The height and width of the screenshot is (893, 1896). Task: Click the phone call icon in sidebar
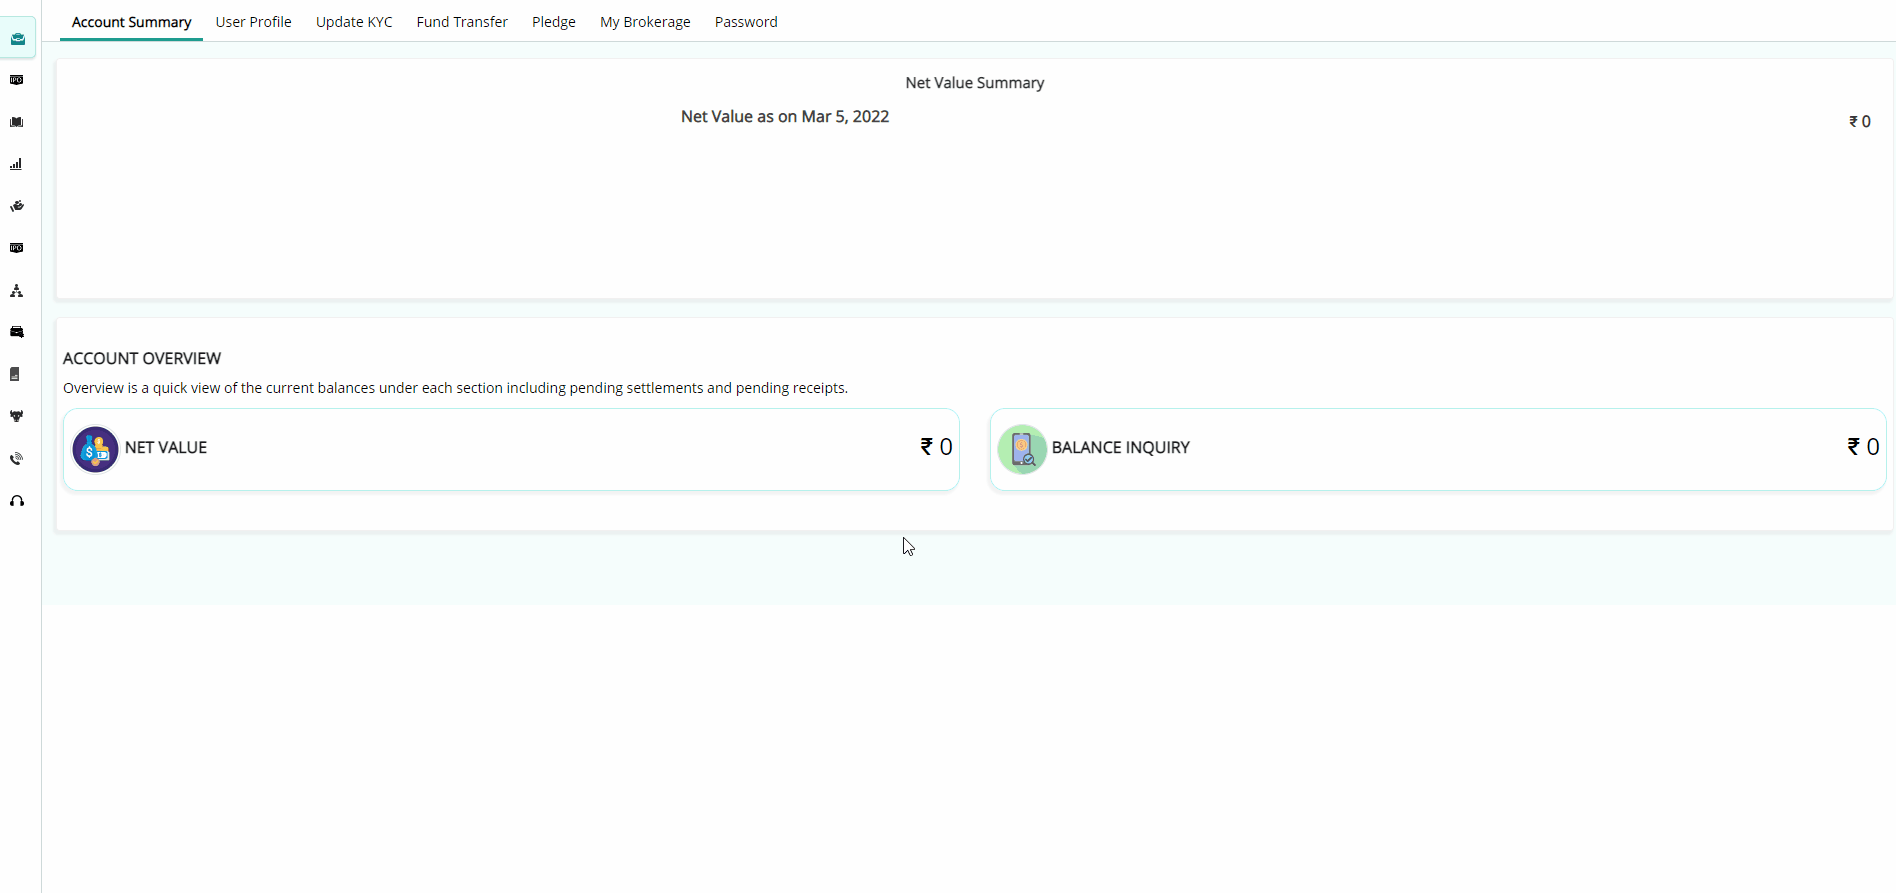(17, 459)
